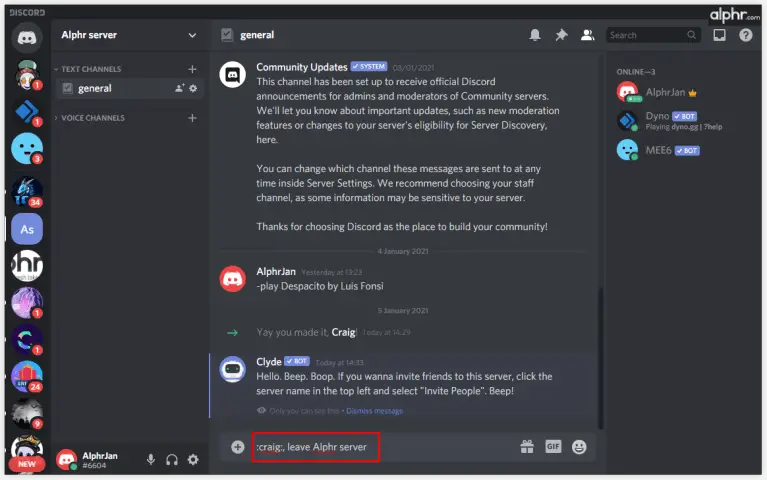The image size is (767, 480).
Task: Select the 'As' server icon
Action: point(27,229)
